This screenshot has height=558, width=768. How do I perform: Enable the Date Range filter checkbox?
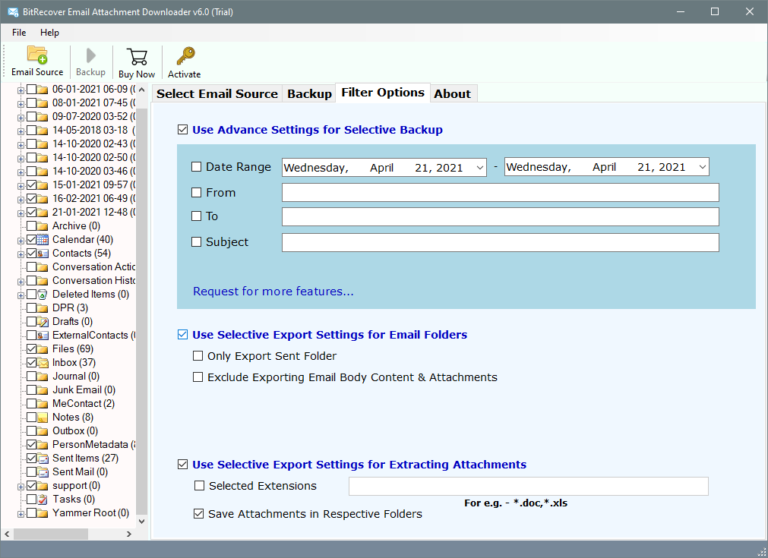click(x=196, y=167)
